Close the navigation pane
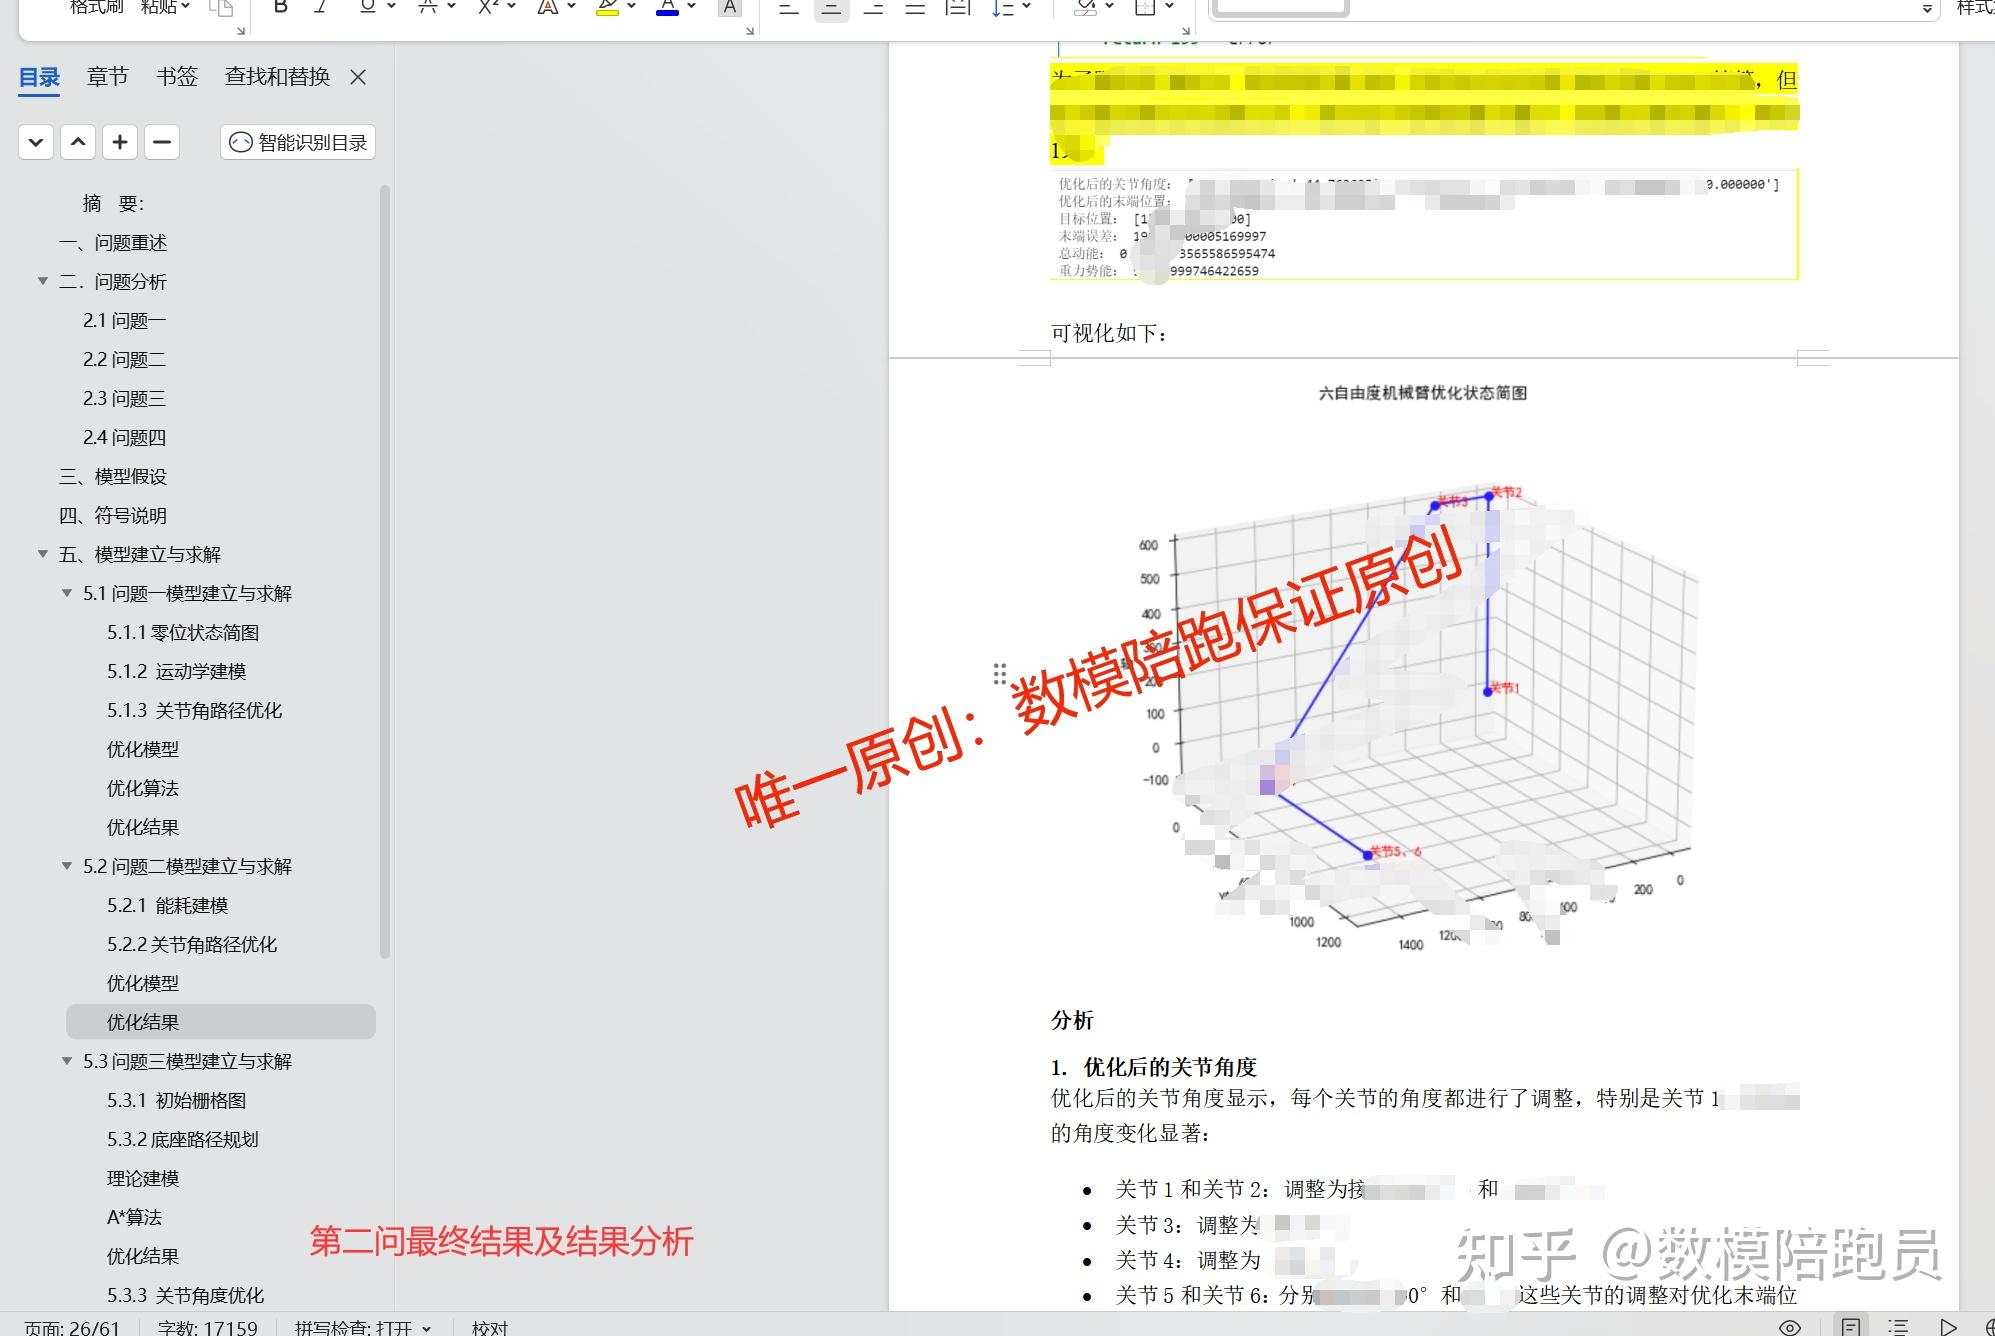 click(358, 77)
